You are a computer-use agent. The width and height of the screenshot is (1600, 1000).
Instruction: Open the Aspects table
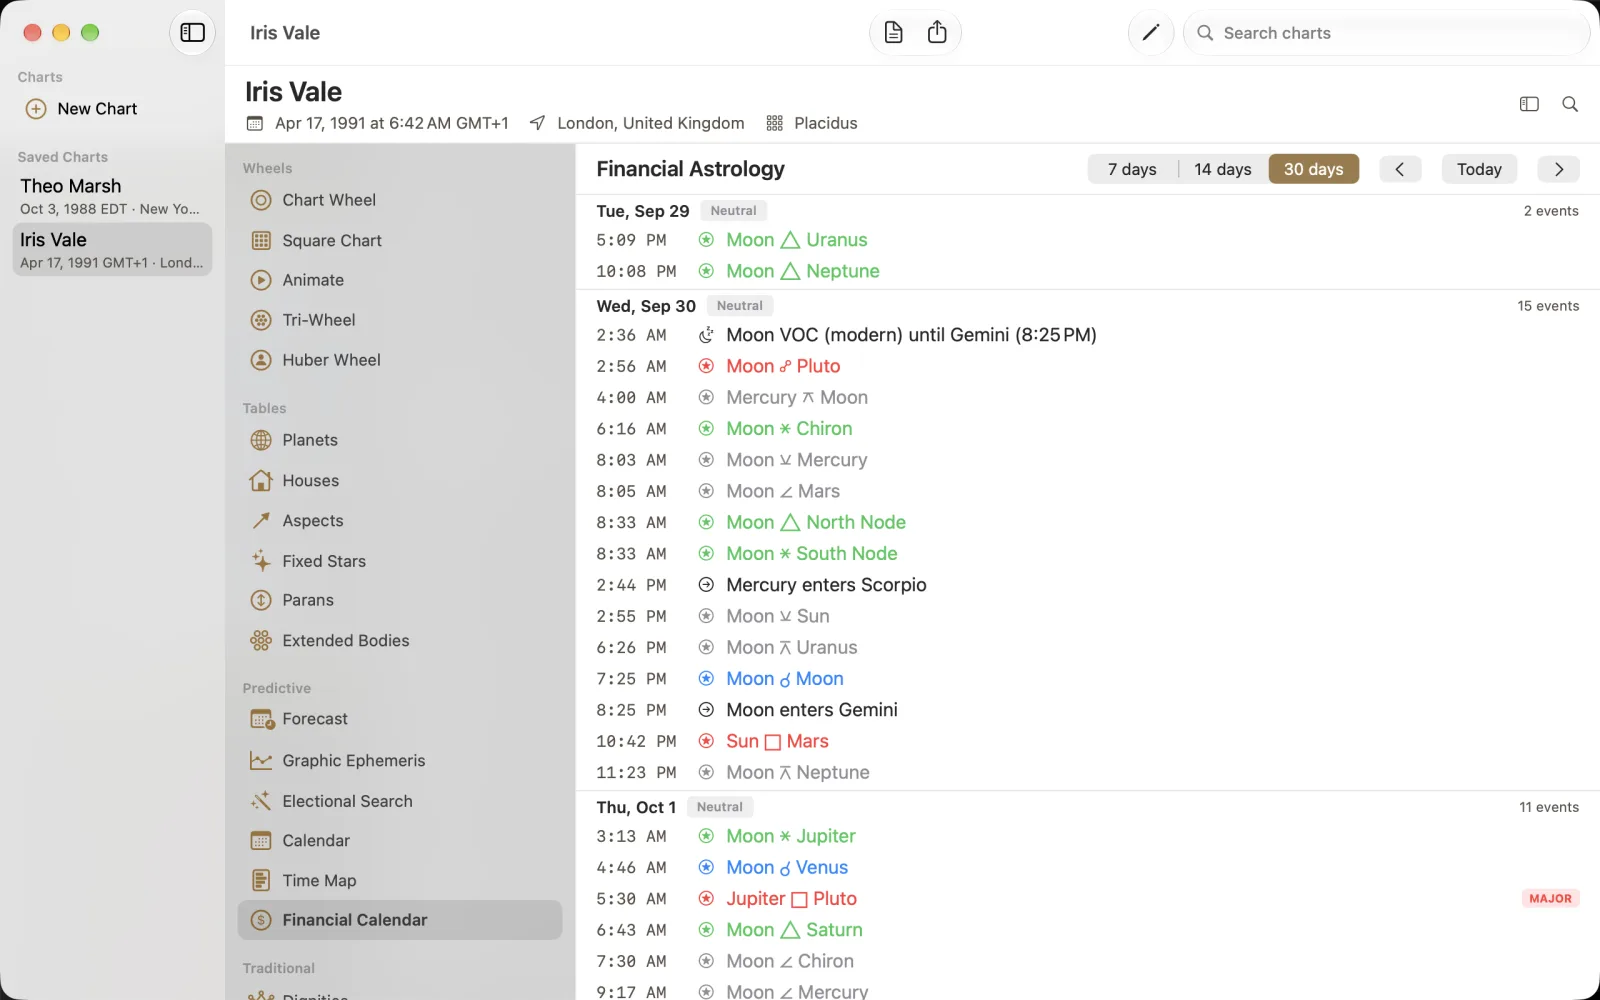click(x=400, y=520)
